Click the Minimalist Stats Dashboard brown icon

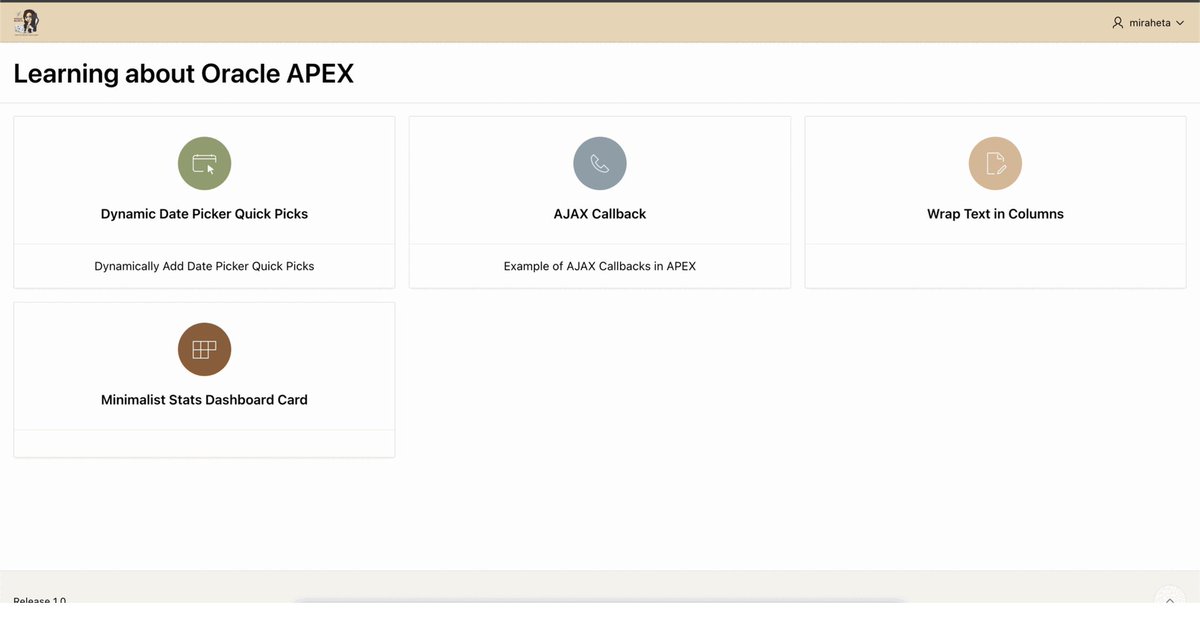click(204, 349)
